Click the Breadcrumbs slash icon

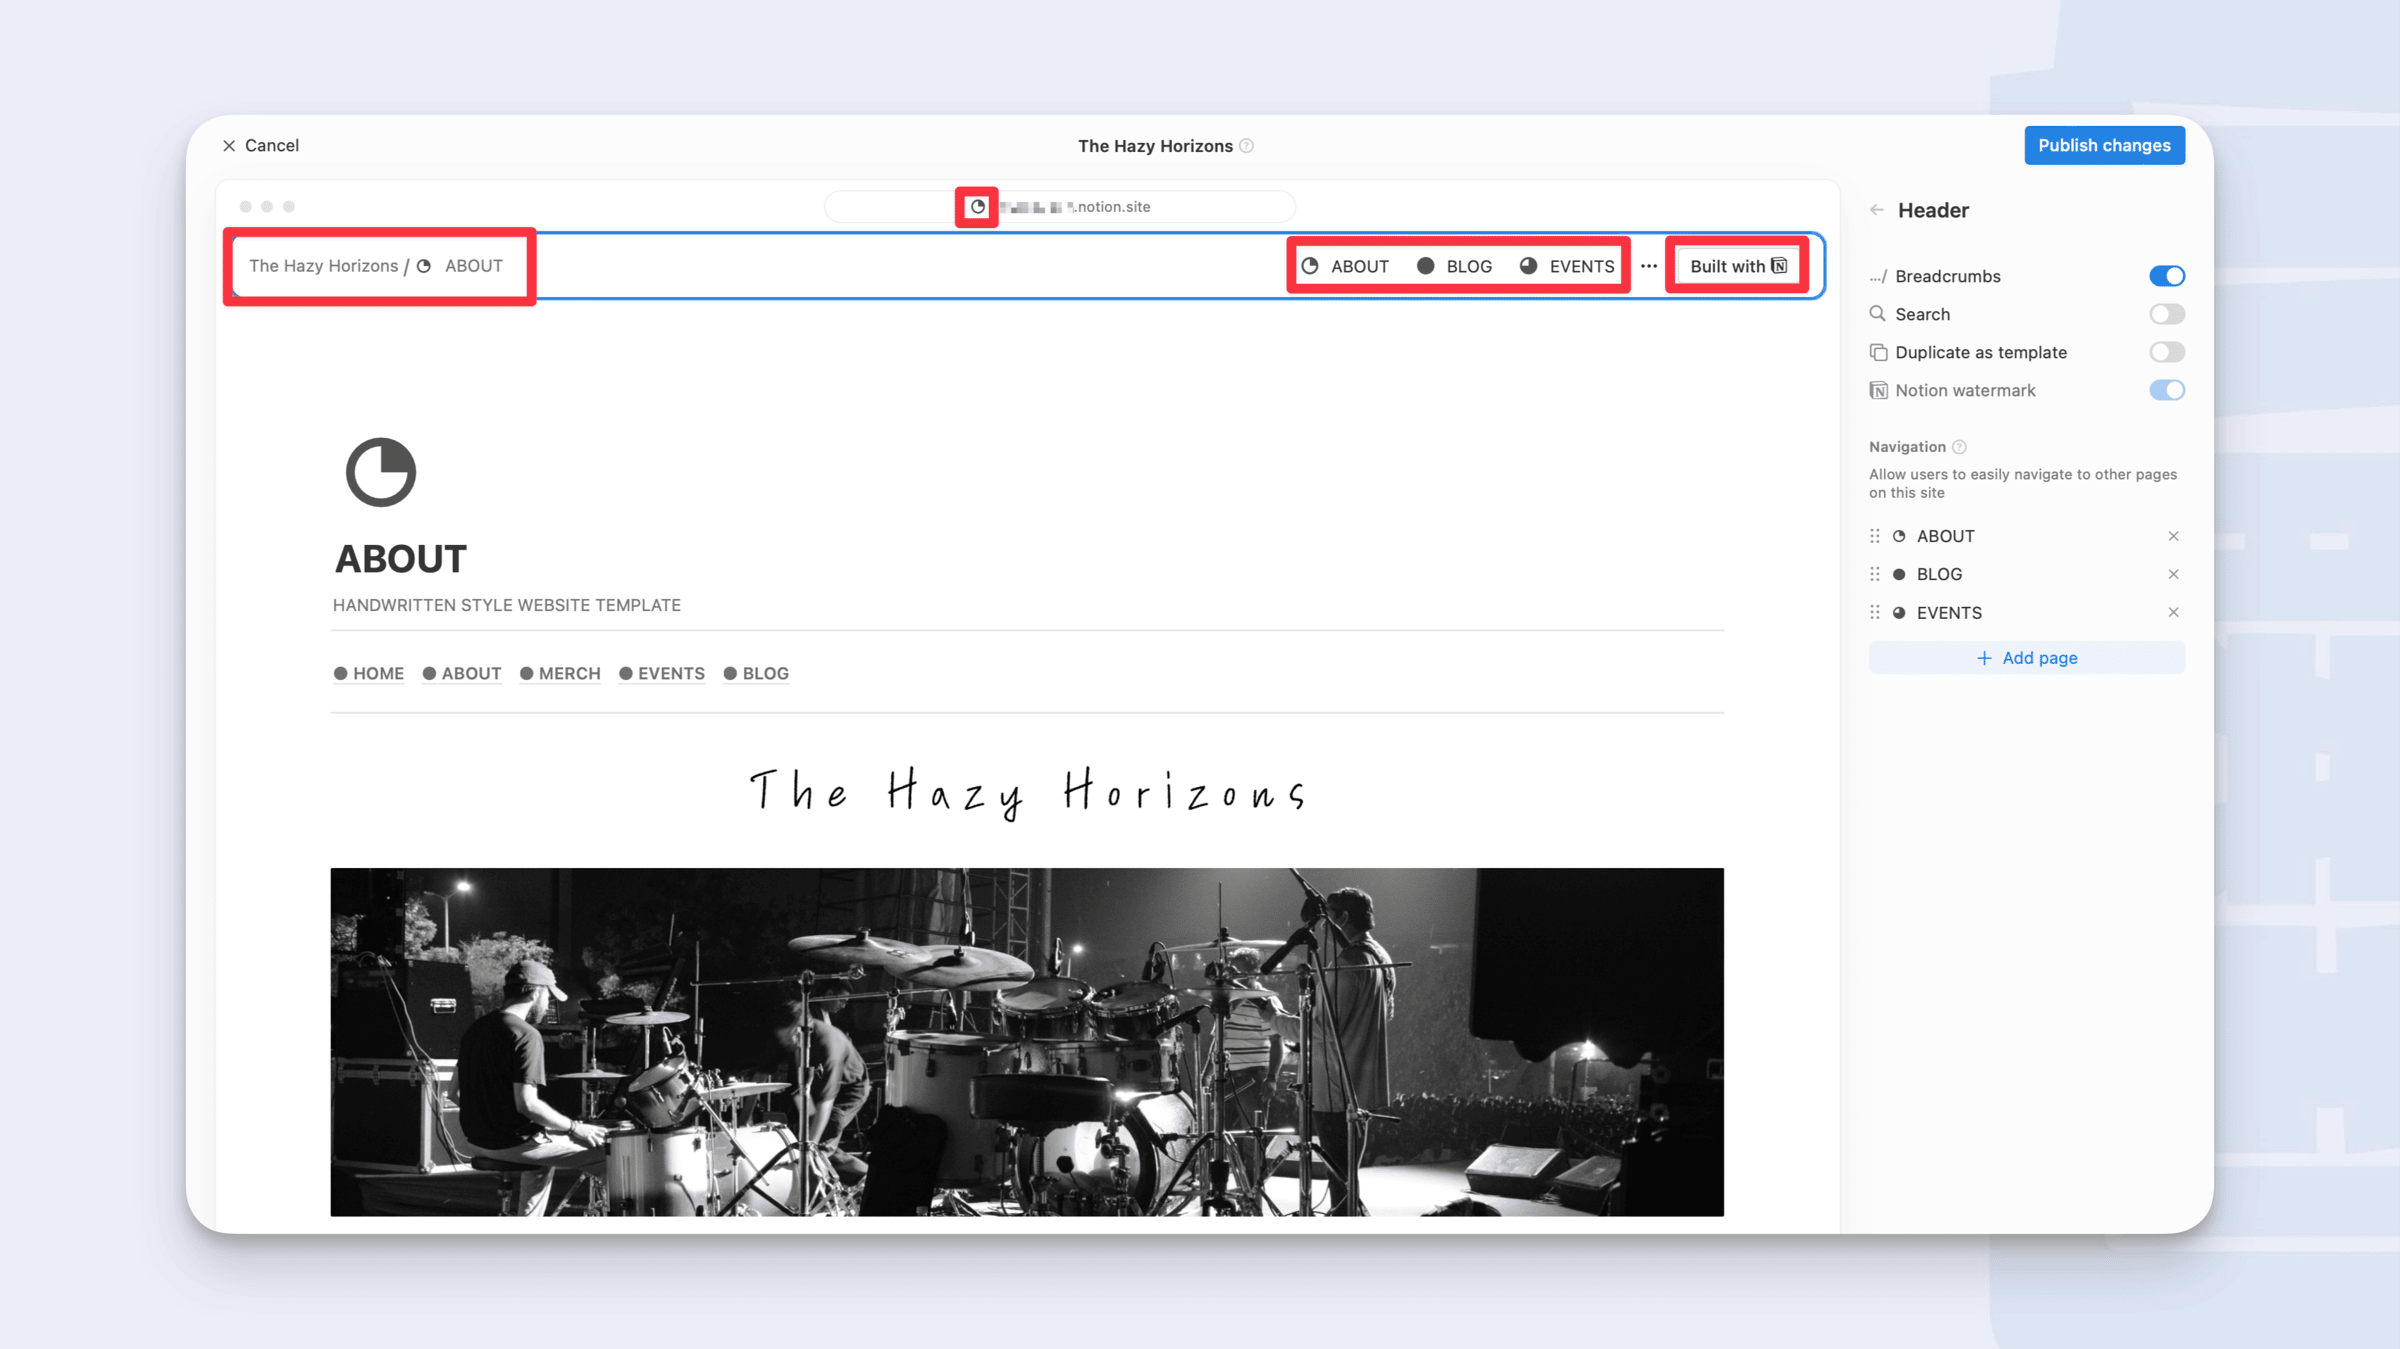tap(1878, 277)
